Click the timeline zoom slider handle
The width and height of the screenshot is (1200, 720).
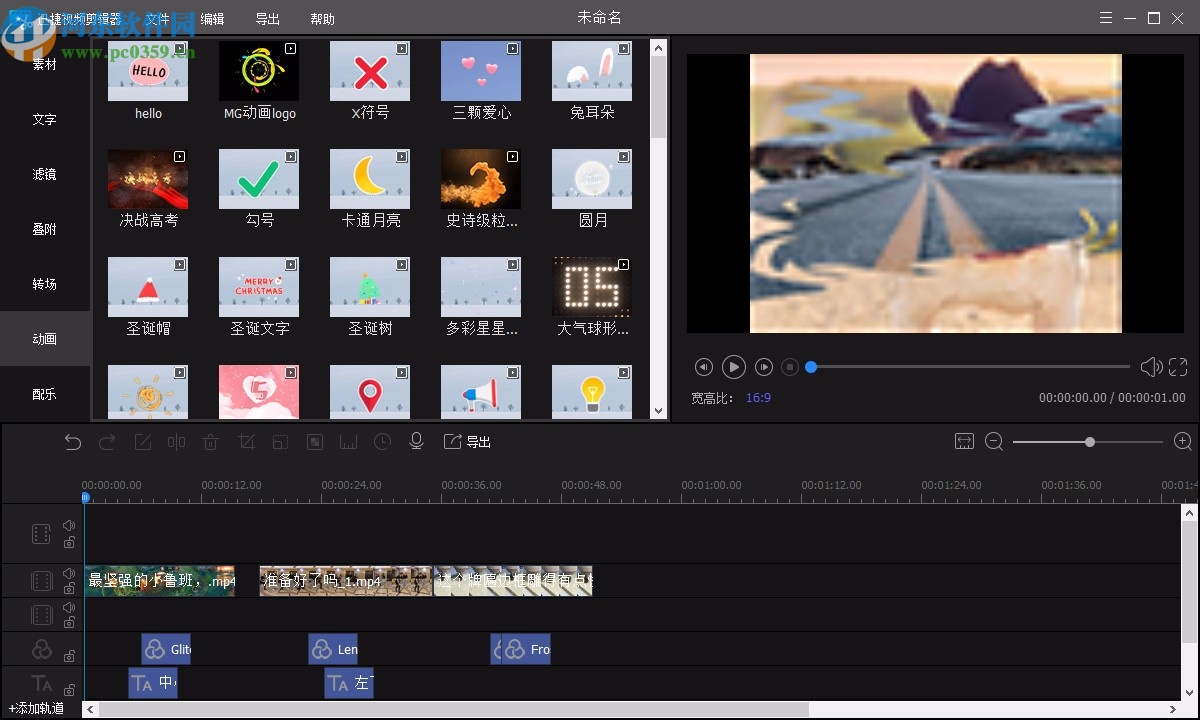coord(1090,442)
